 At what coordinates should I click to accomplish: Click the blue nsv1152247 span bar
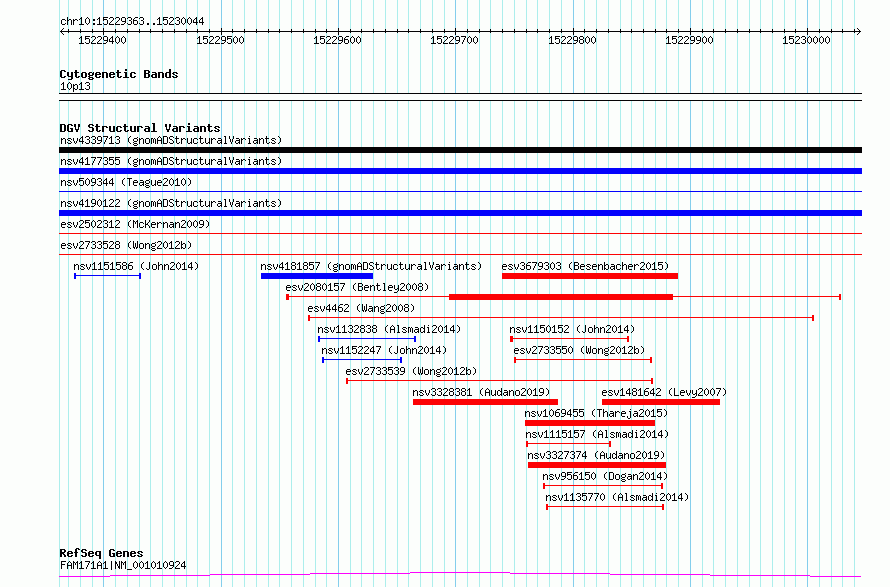click(362, 360)
